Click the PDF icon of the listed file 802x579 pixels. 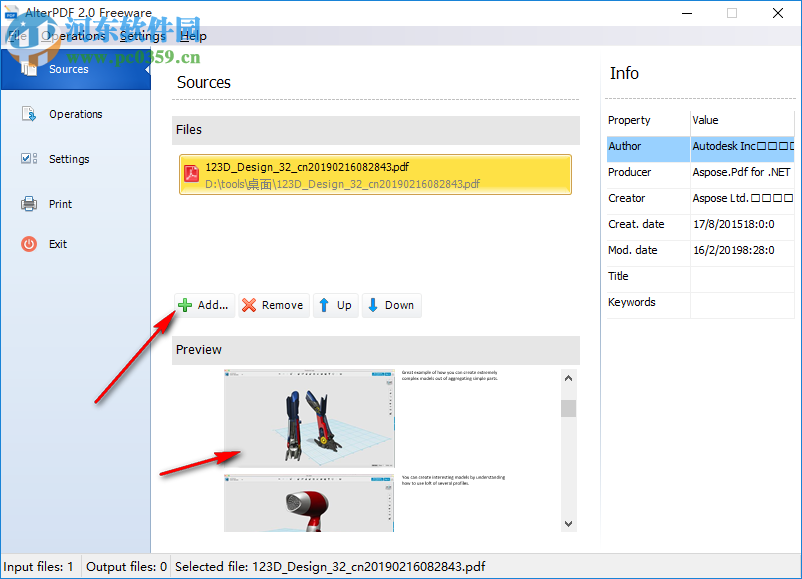tap(192, 173)
